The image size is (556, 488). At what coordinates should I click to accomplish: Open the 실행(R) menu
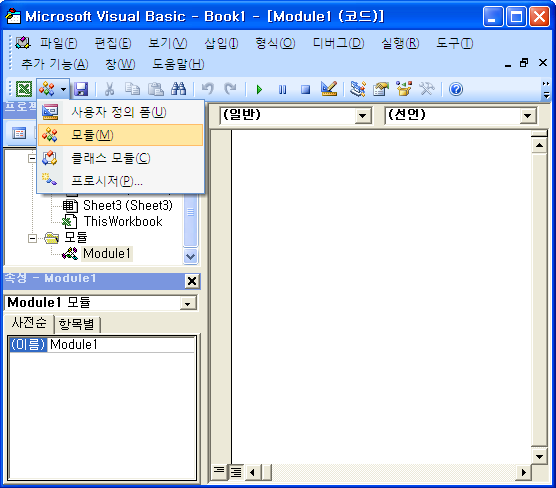[x=400, y=43]
